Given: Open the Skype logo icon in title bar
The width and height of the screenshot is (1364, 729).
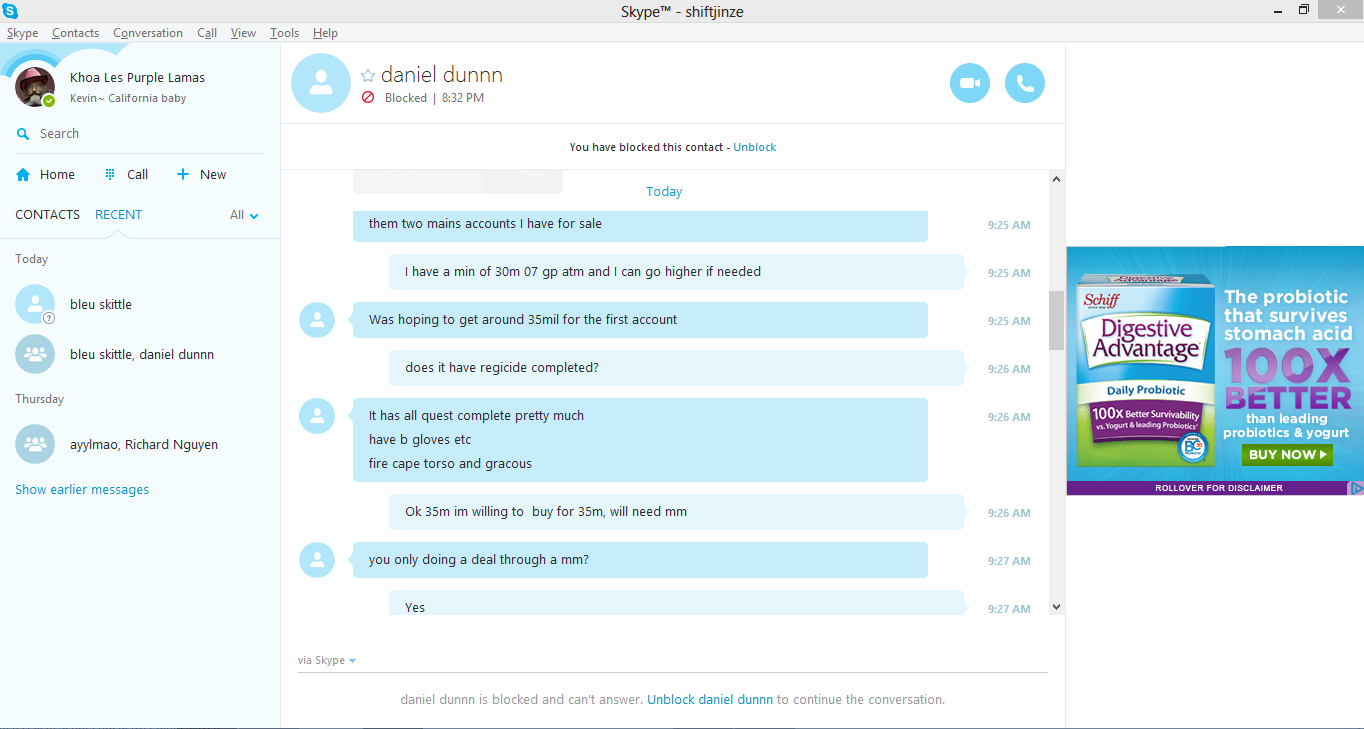Looking at the screenshot, I should [9, 11].
